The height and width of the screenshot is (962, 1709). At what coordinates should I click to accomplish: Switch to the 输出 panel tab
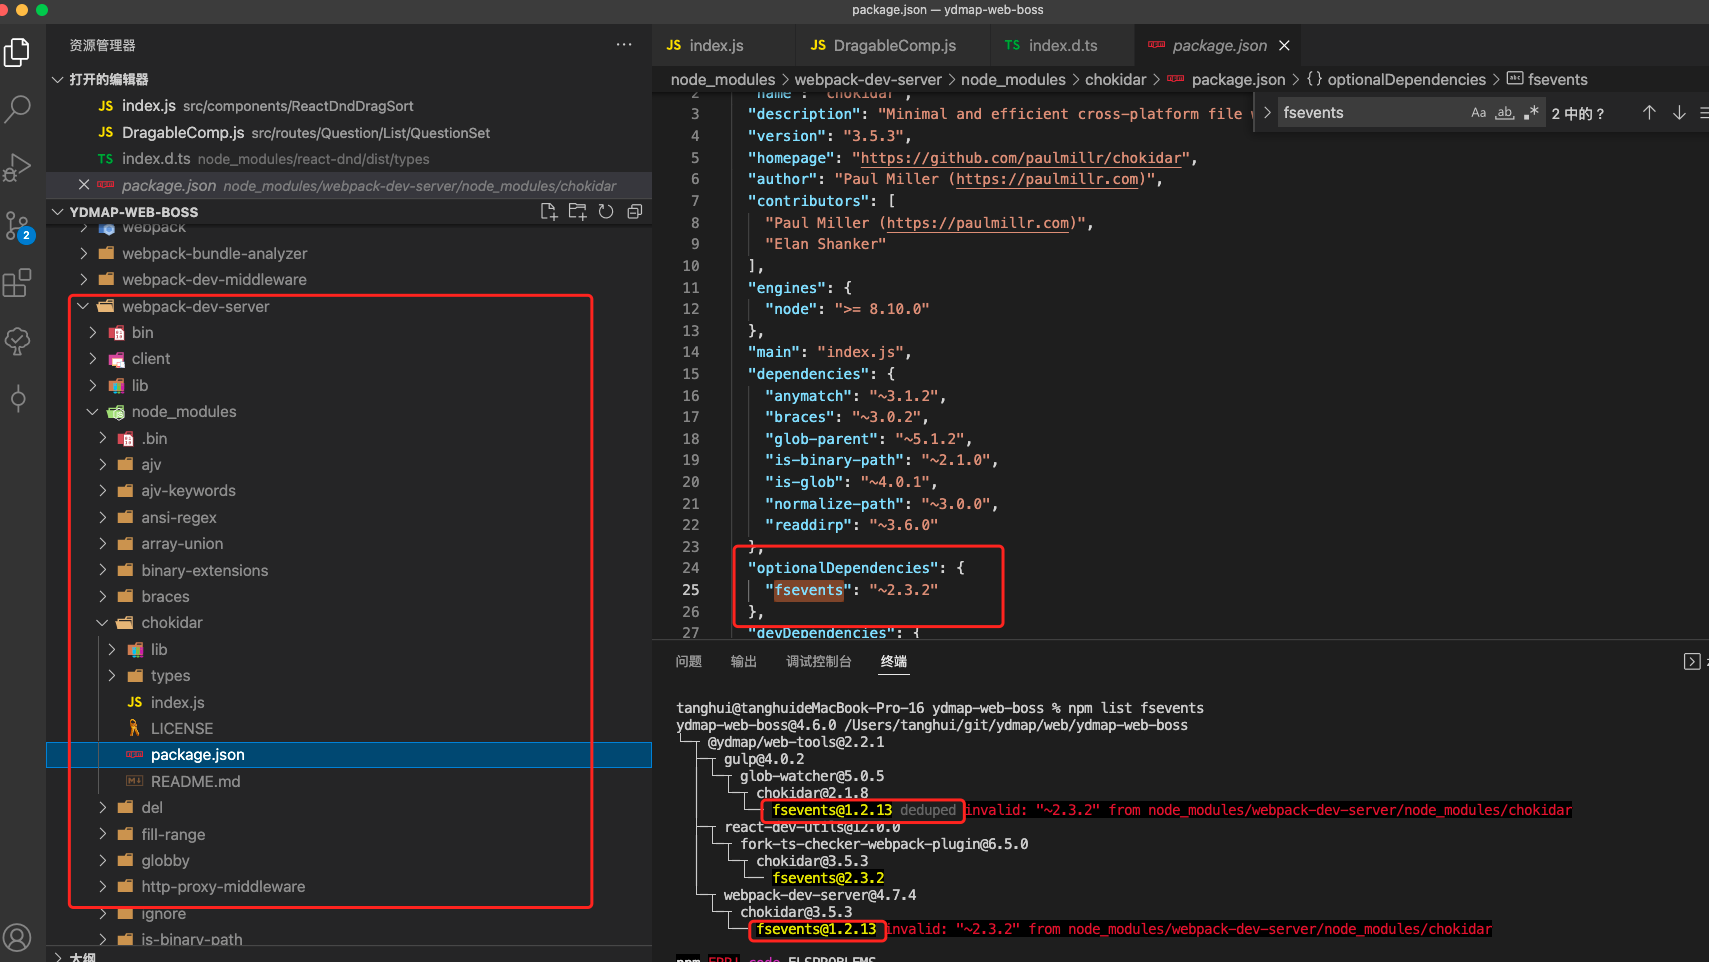743,661
